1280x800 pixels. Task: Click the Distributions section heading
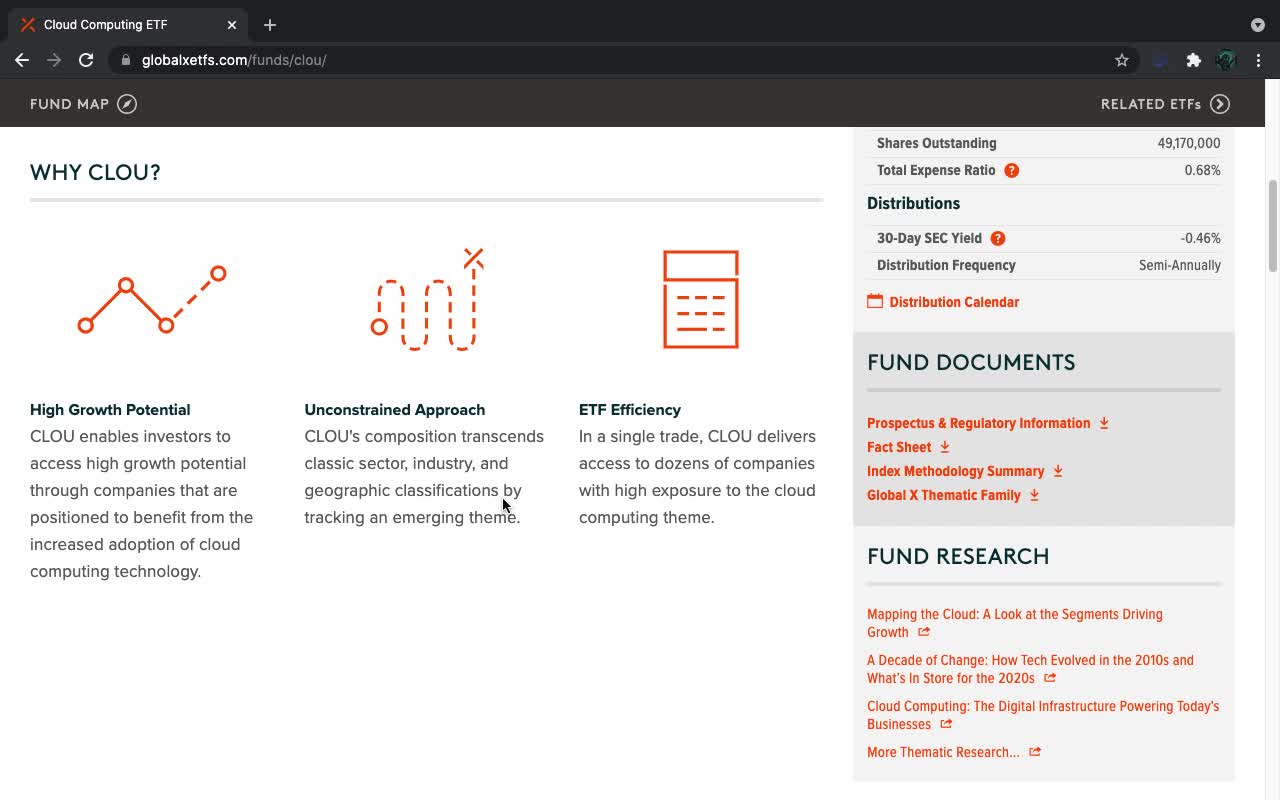point(913,203)
